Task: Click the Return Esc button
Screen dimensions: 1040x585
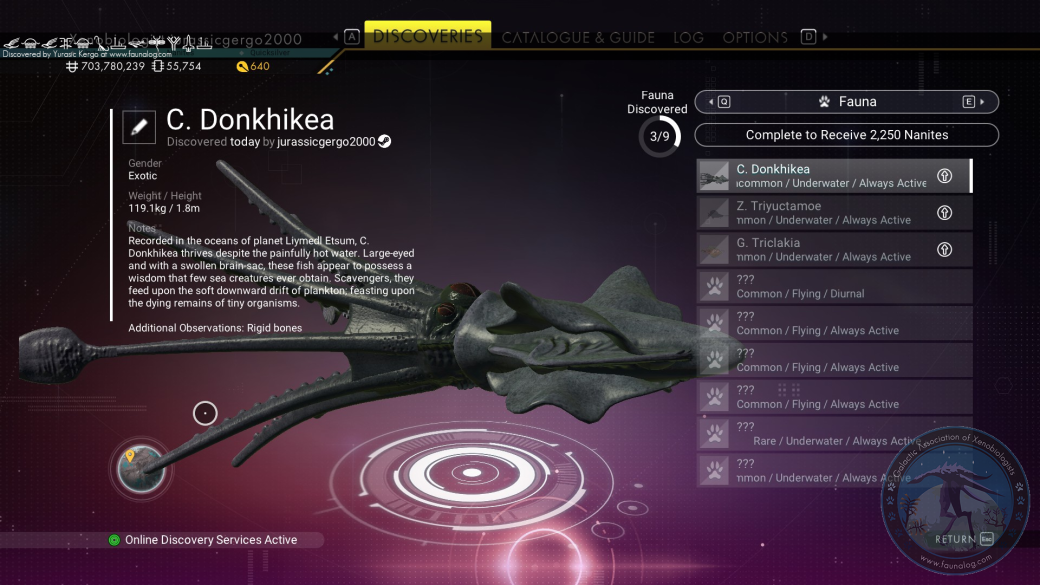Action: 964,539
